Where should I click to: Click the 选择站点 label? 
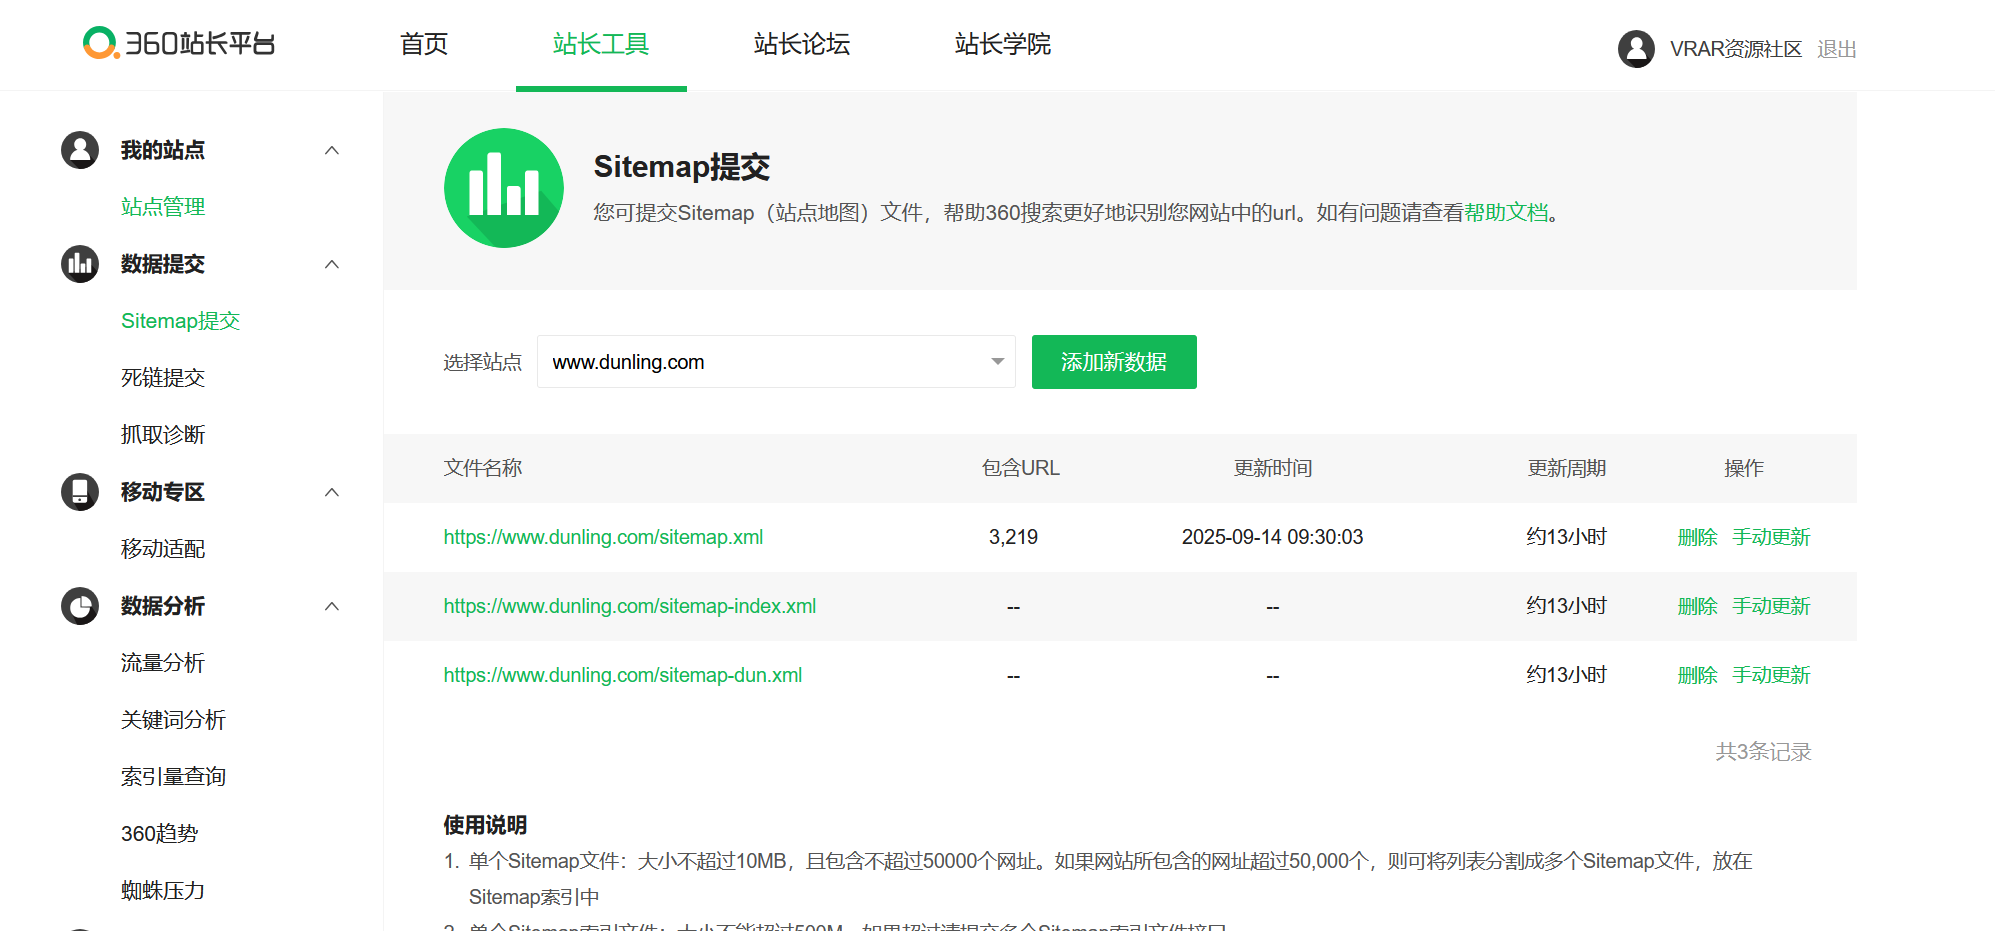(483, 362)
